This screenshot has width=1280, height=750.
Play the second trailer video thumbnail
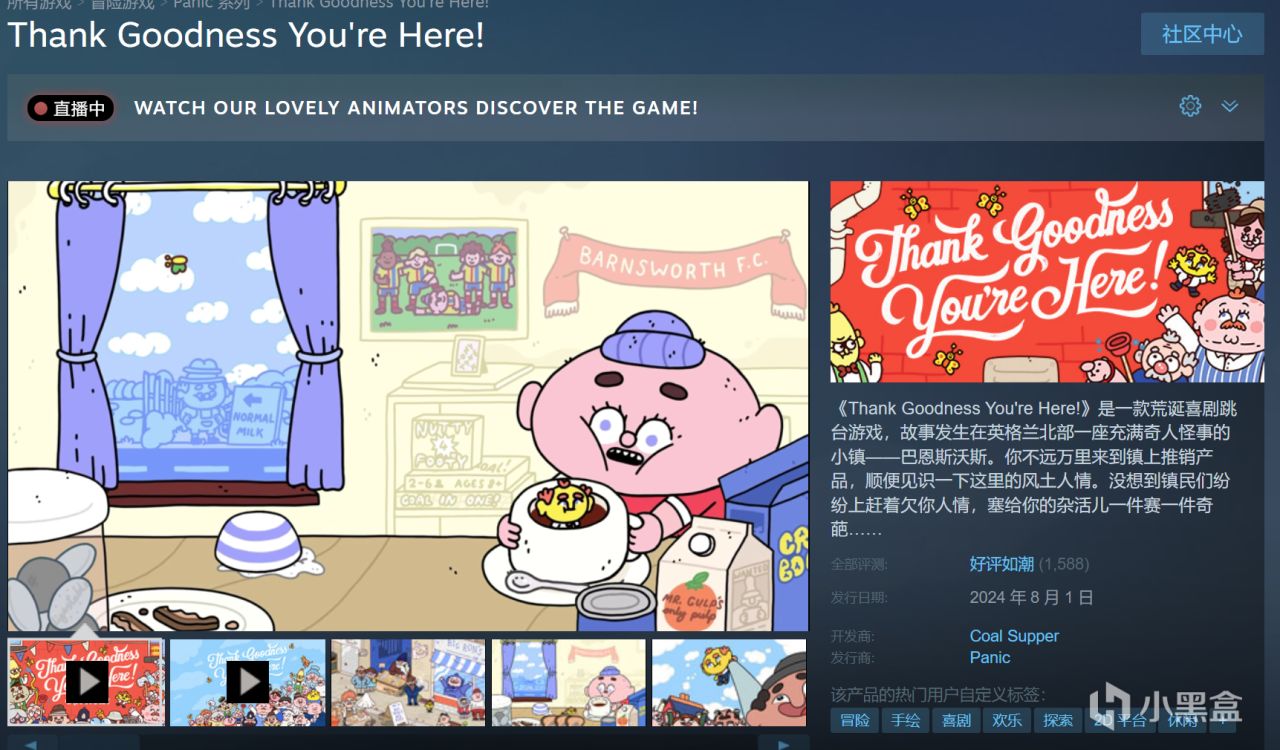pyautogui.click(x=247, y=683)
